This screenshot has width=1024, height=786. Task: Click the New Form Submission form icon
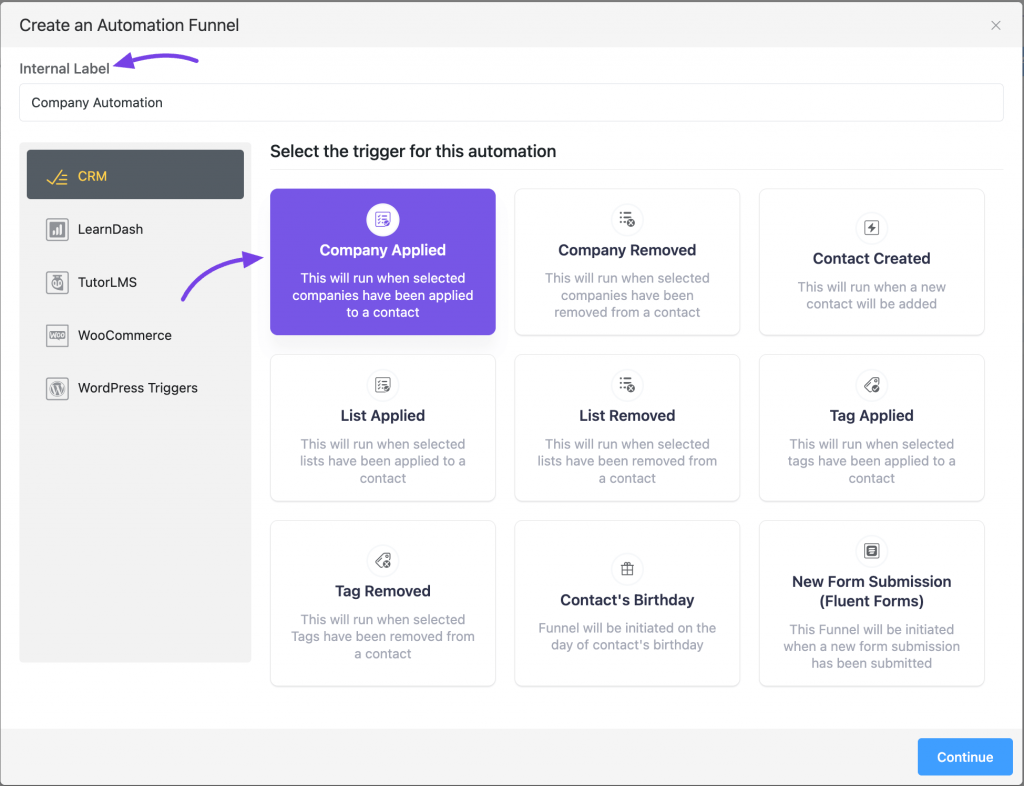coord(871,551)
